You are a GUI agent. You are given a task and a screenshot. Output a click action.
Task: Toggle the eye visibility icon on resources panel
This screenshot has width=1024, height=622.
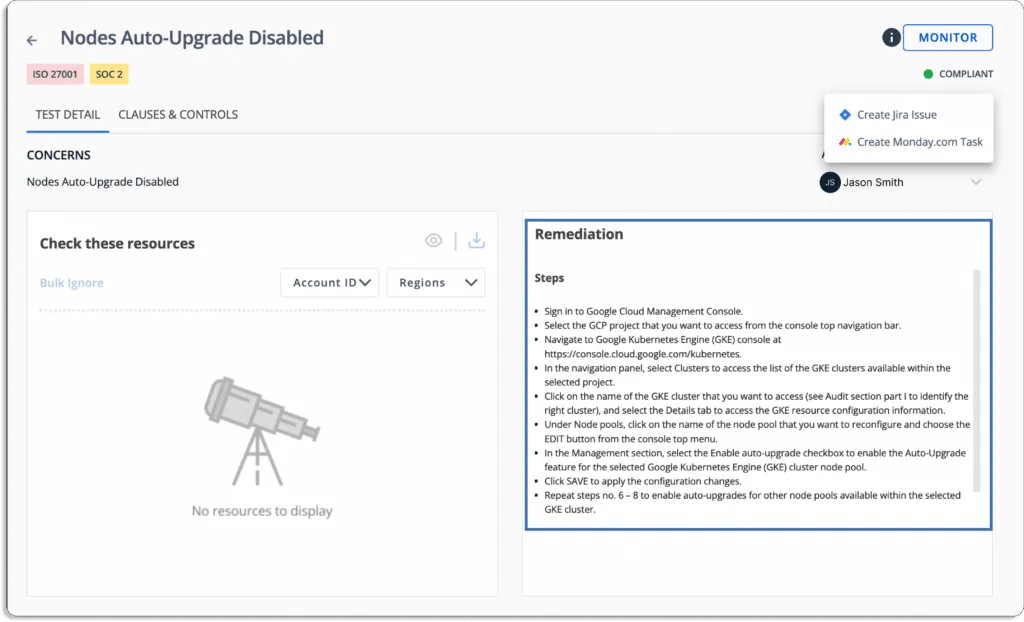click(x=433, y=240)
